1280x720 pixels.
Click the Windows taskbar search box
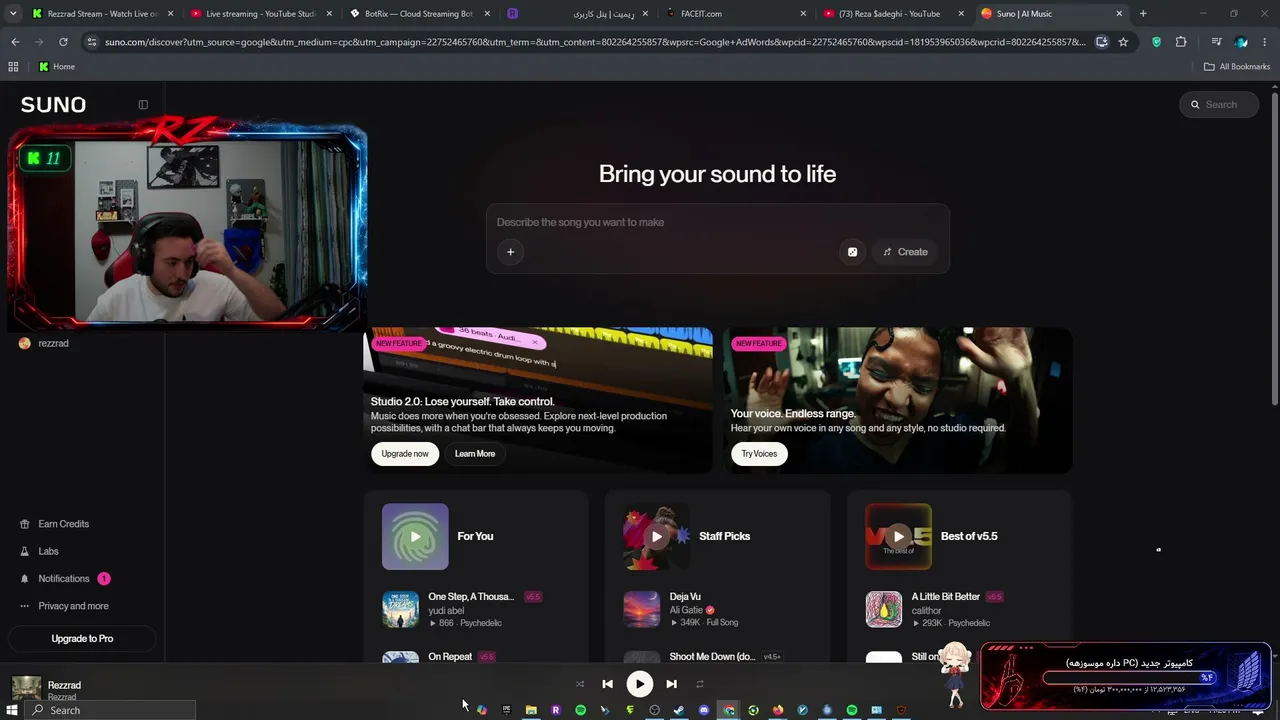tap(110, 710)
